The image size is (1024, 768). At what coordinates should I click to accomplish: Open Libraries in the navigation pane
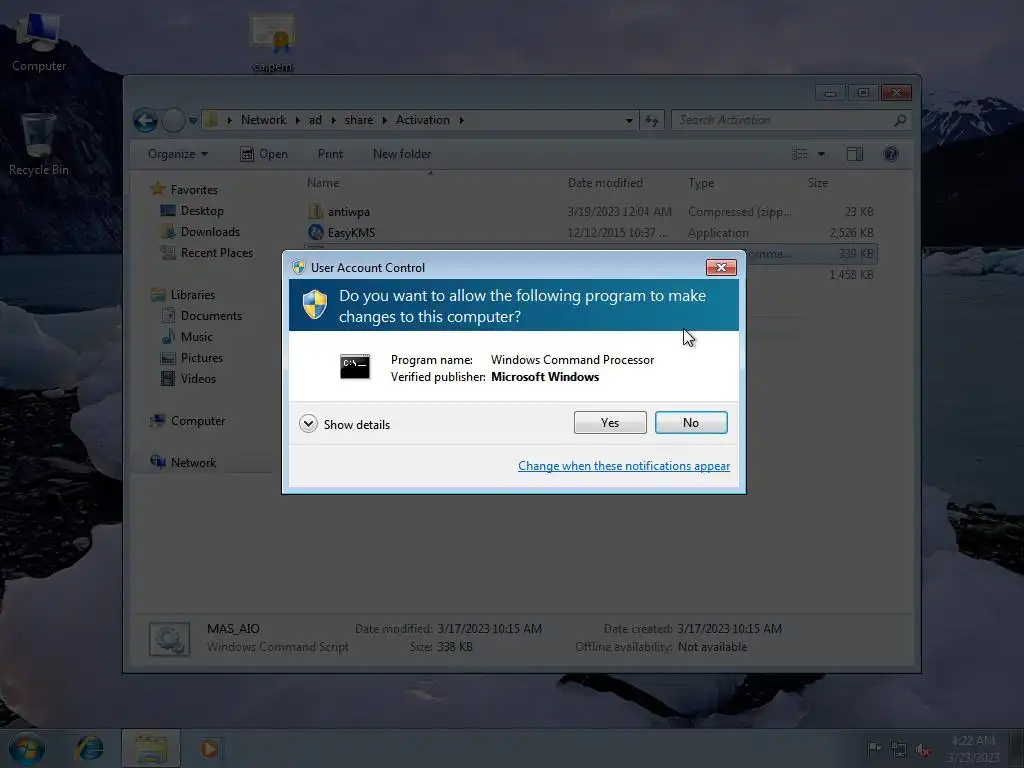click(x=193, y=295)
